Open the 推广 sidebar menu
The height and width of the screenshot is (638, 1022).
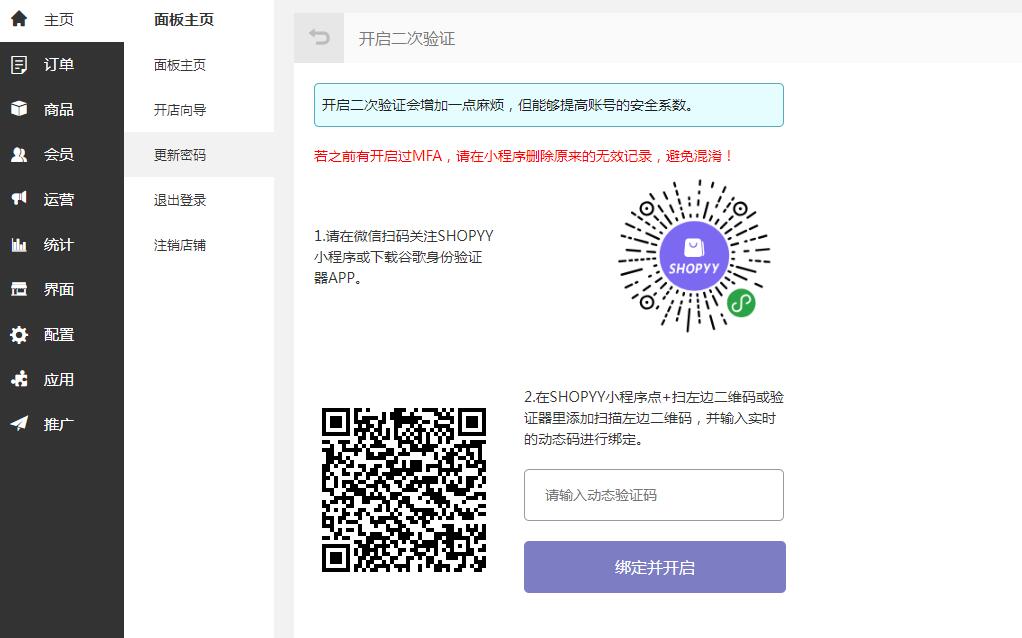[x=62, y=424]
